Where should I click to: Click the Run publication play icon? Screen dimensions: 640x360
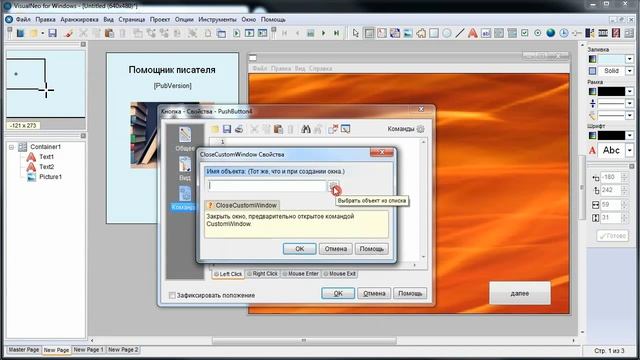click(x=236, y=33)
